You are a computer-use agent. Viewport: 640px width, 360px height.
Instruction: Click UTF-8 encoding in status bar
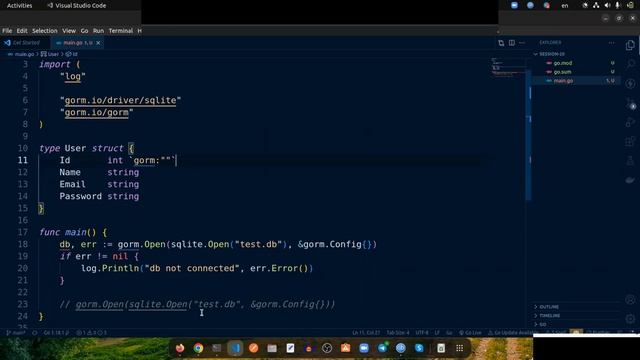click(x=422, y=333)
